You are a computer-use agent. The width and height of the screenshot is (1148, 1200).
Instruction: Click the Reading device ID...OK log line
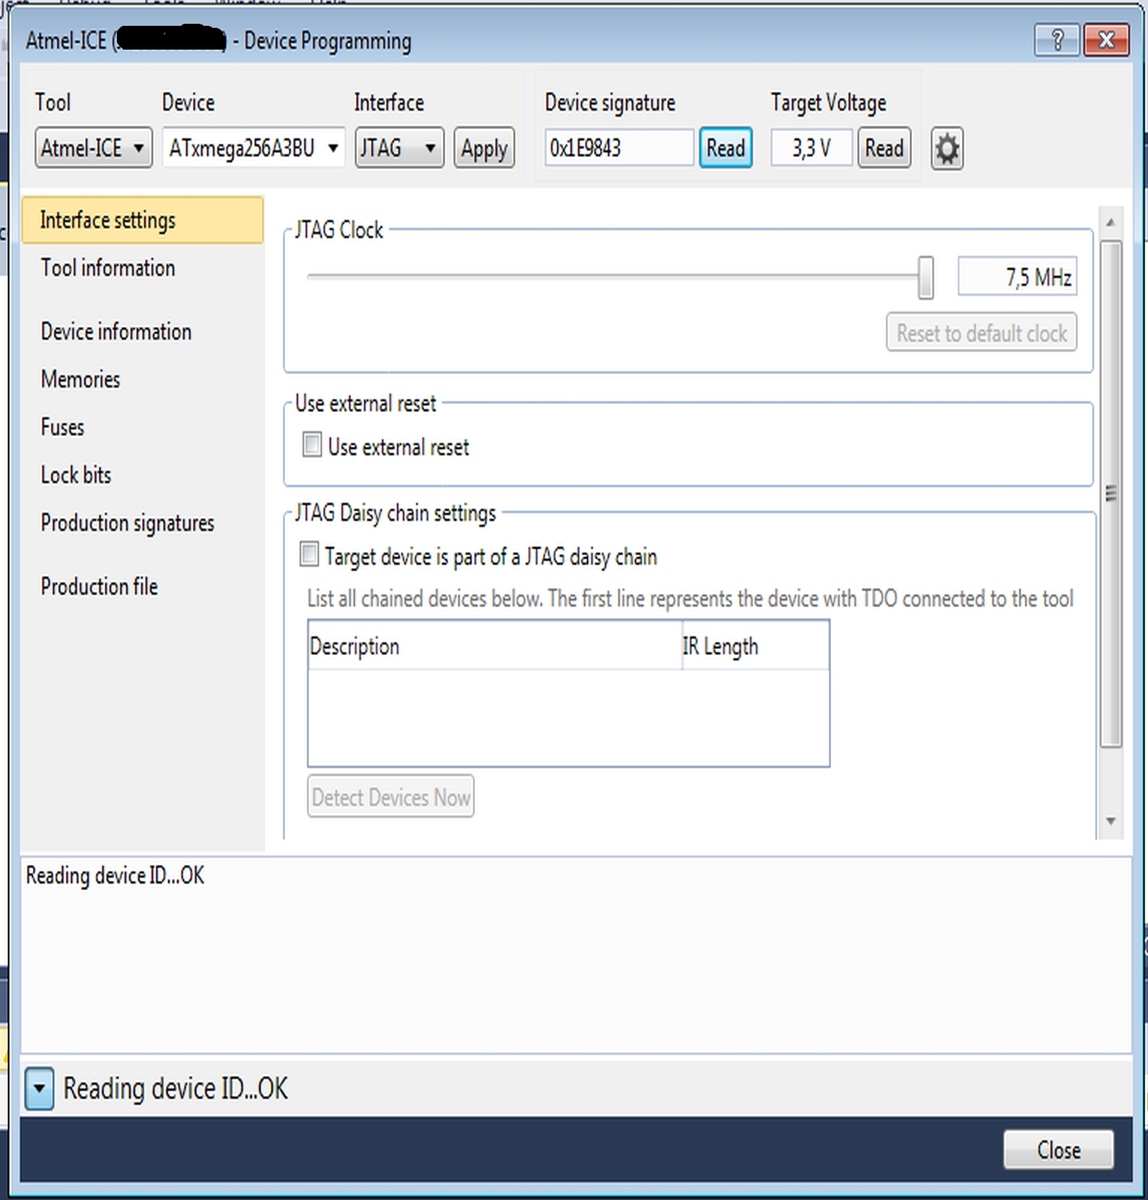[115, 876]
